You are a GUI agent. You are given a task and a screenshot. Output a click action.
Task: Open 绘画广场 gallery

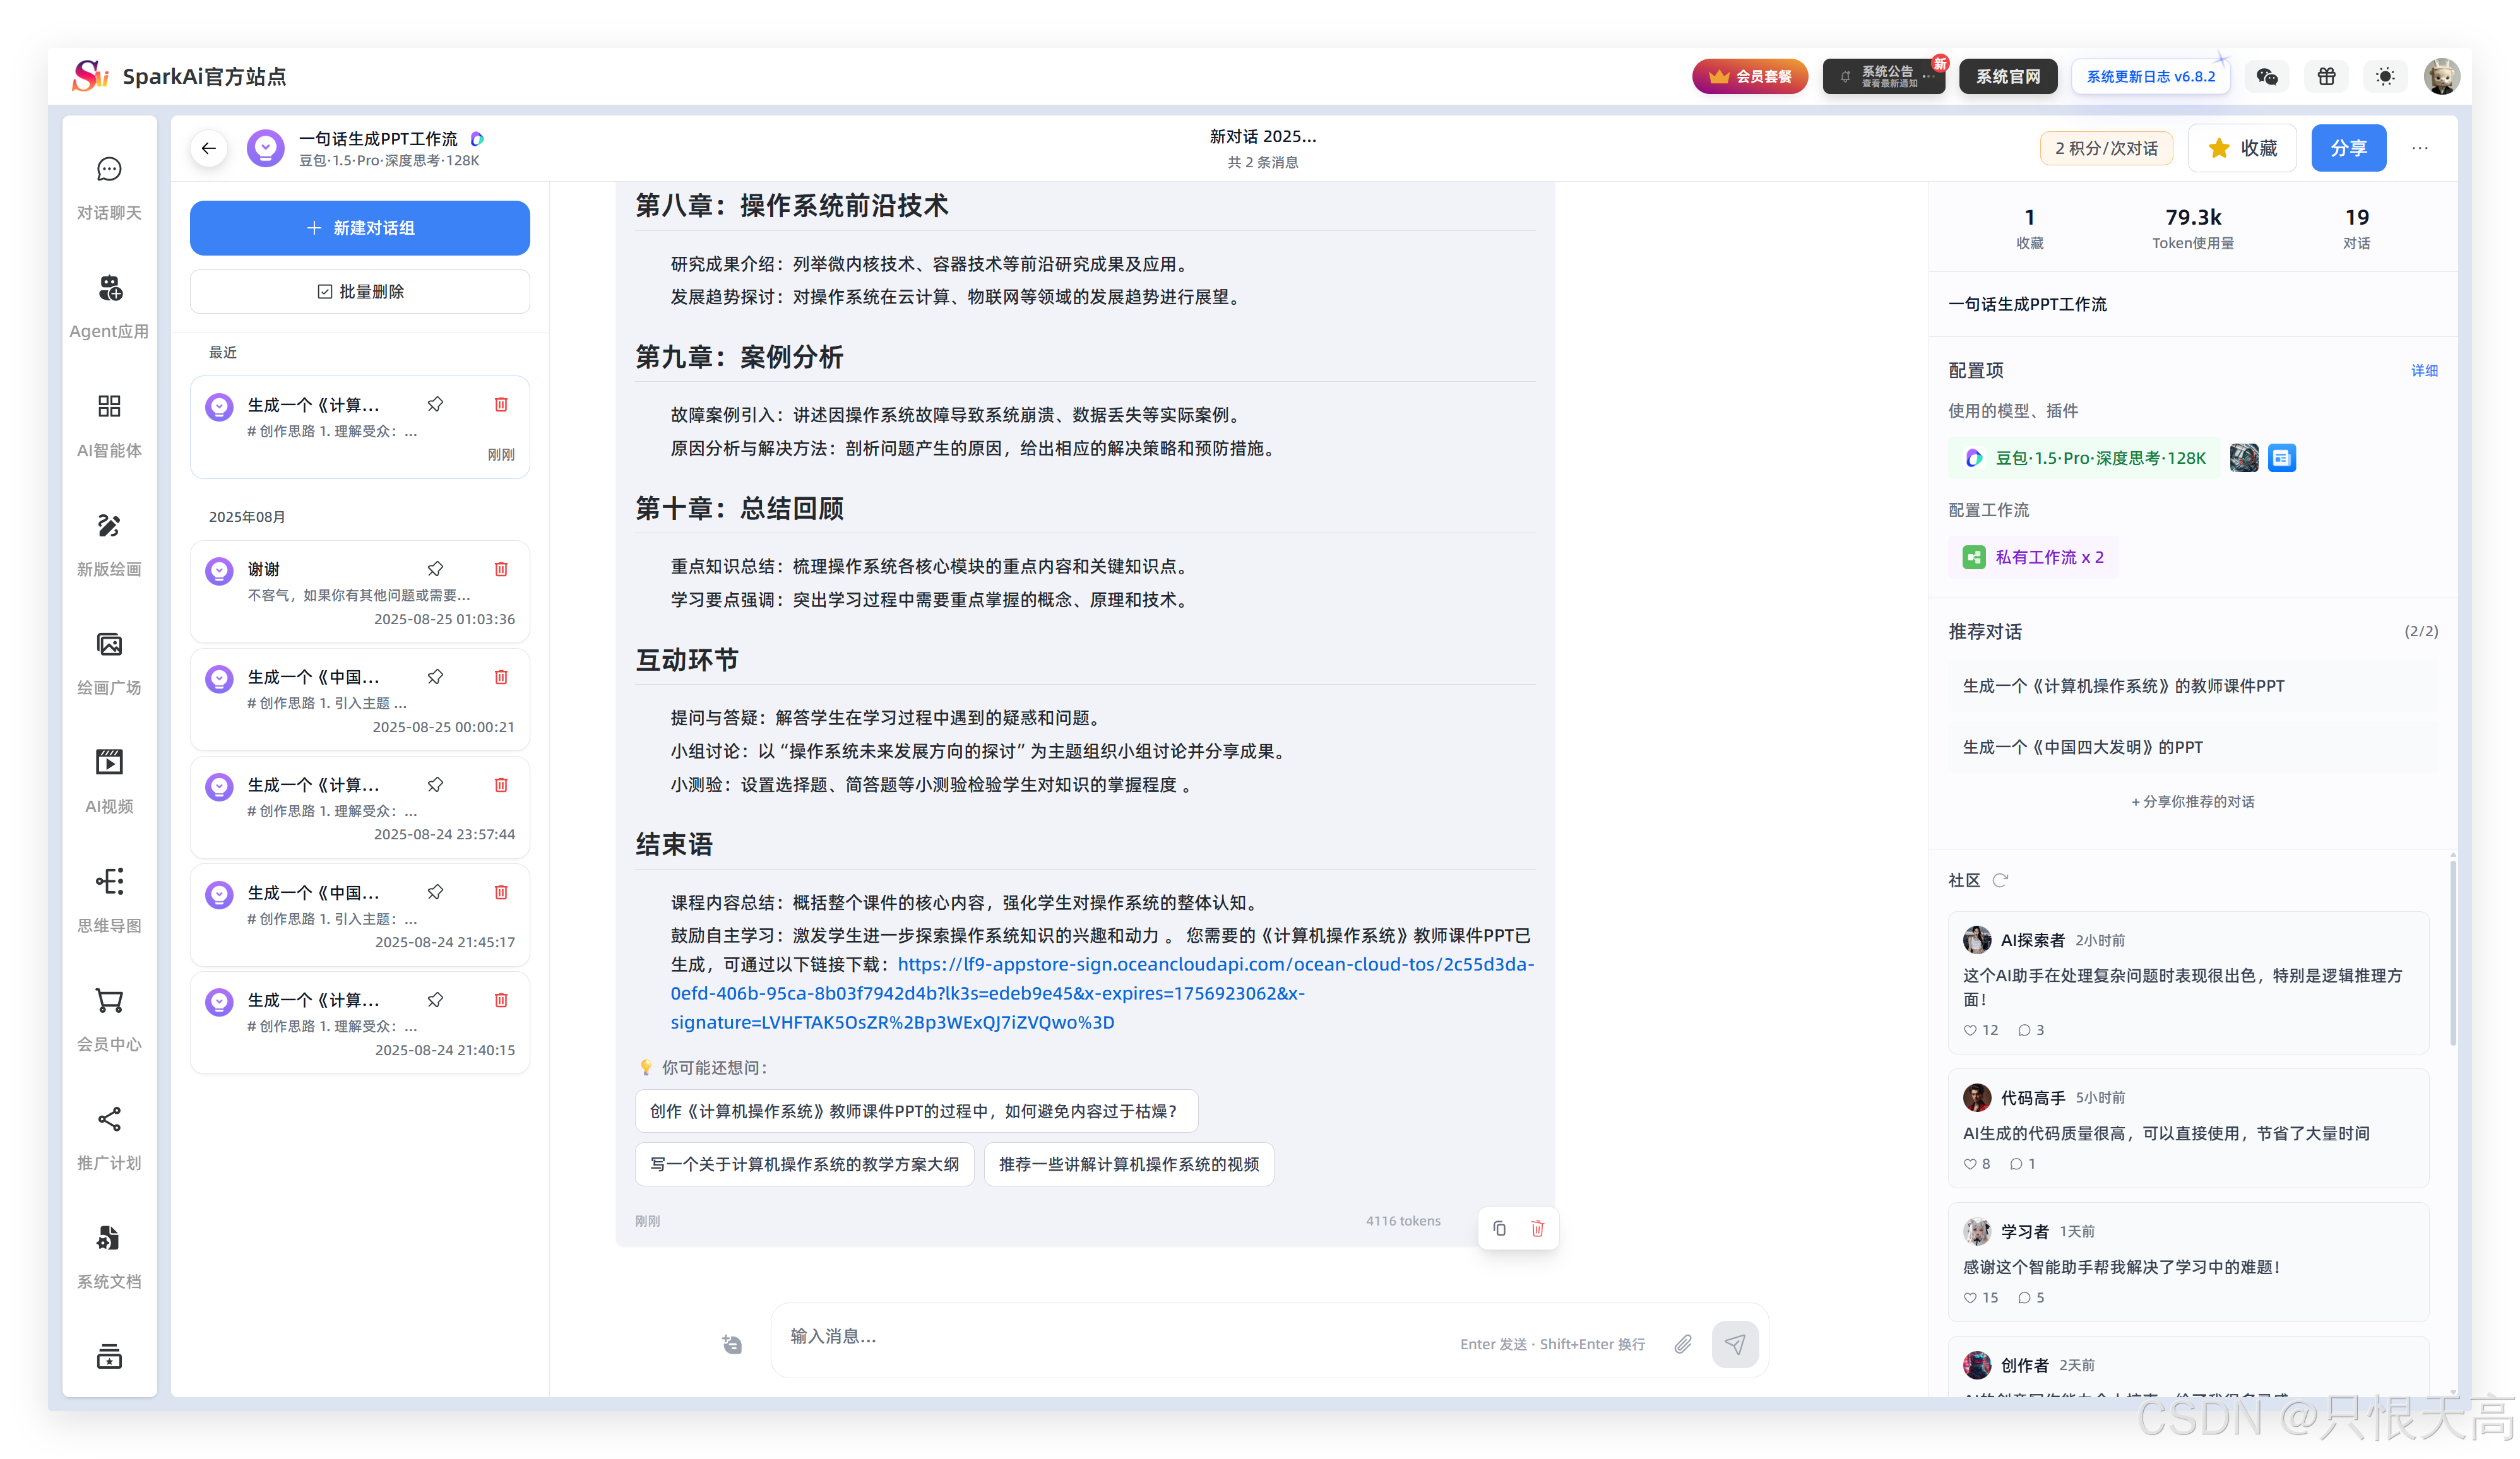(109, 663)
